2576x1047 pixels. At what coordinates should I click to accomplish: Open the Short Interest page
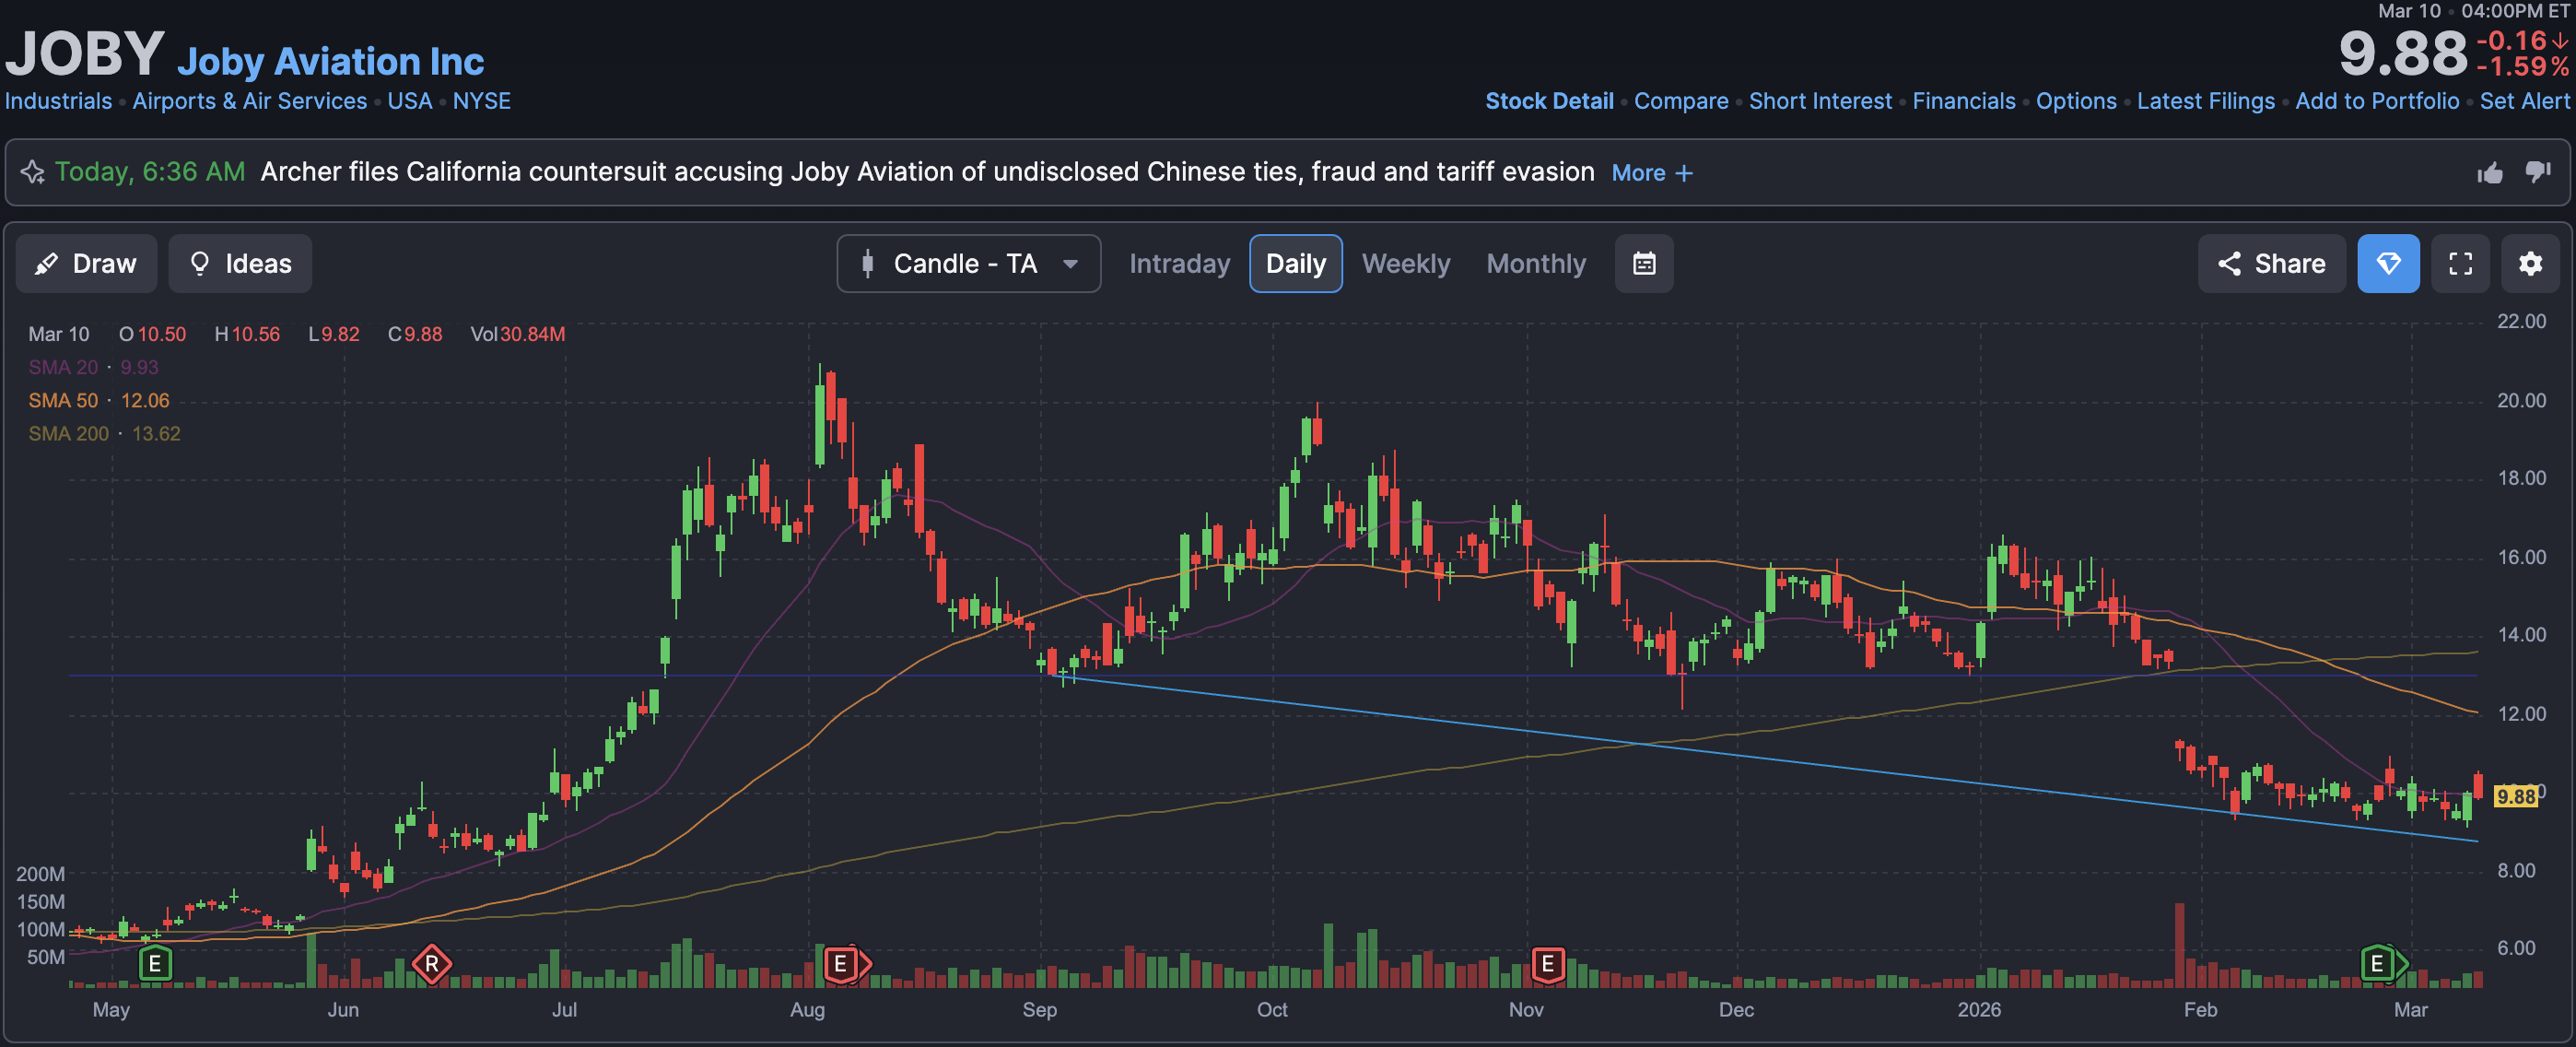1819,101
